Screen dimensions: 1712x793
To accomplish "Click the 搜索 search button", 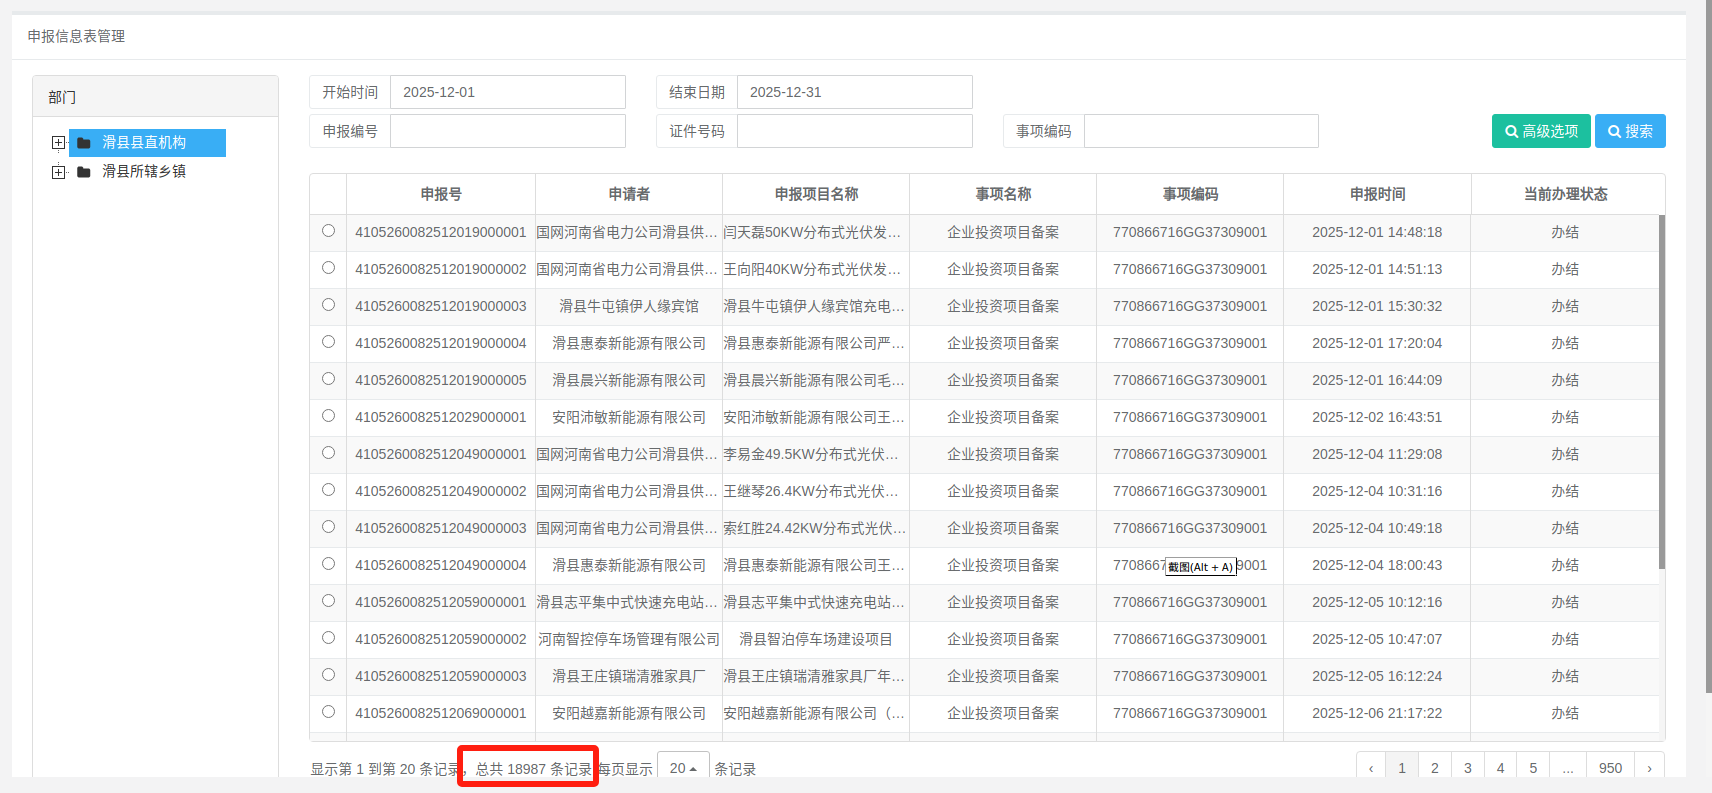I will (x=1630, y=131).
